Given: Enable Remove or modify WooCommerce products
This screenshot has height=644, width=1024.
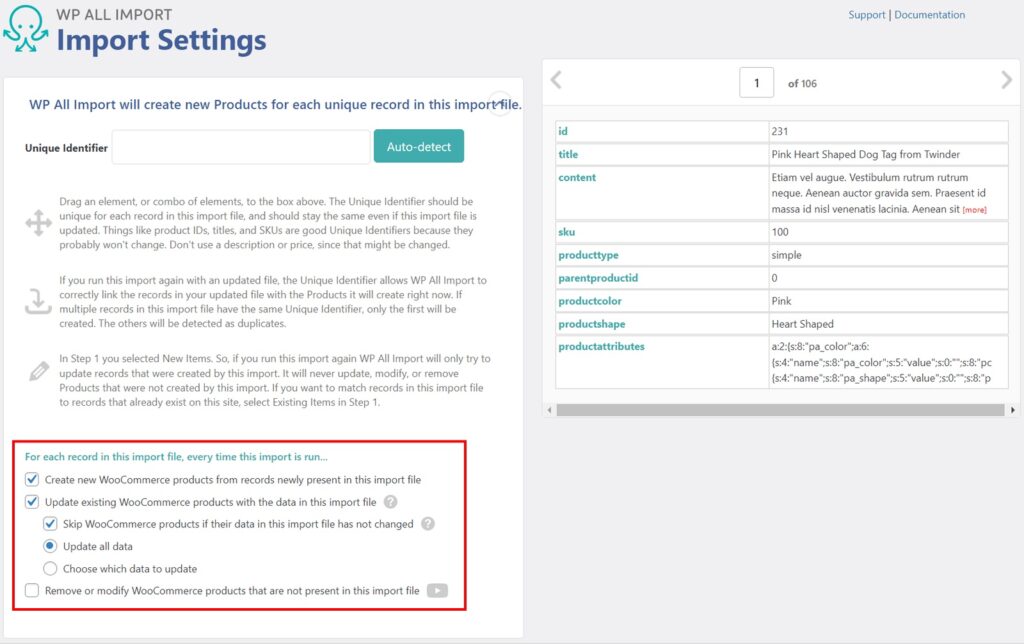Looking at the screenshot, I should point(32,590).
